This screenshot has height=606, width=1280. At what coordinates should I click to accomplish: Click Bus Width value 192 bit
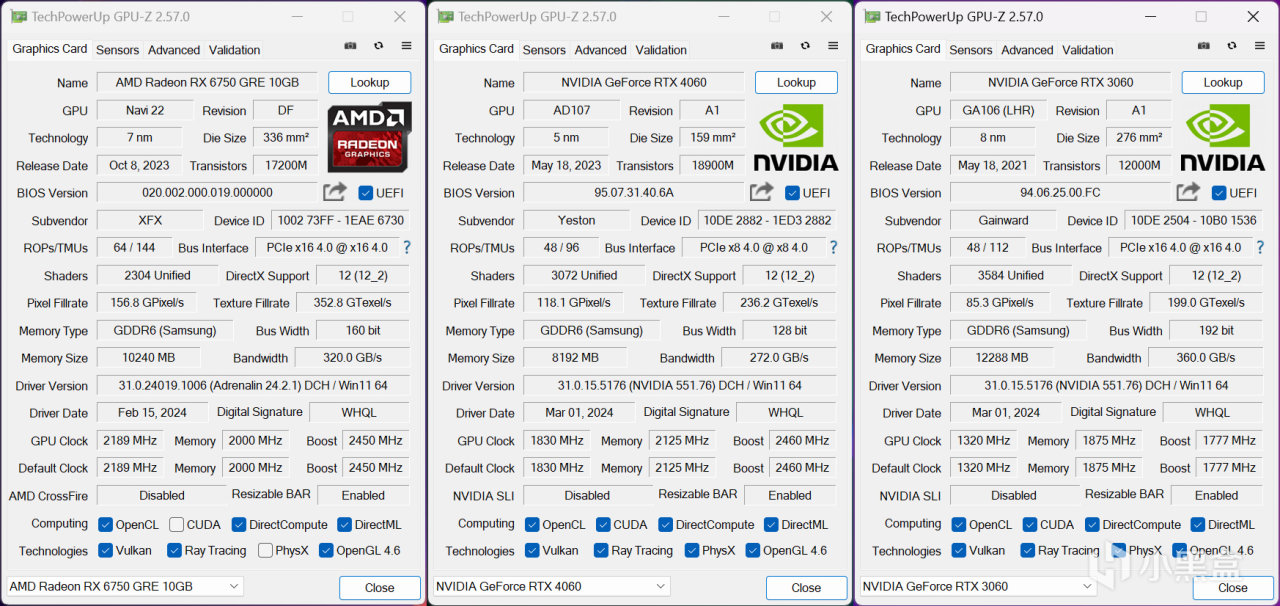tap(1216, 330)
